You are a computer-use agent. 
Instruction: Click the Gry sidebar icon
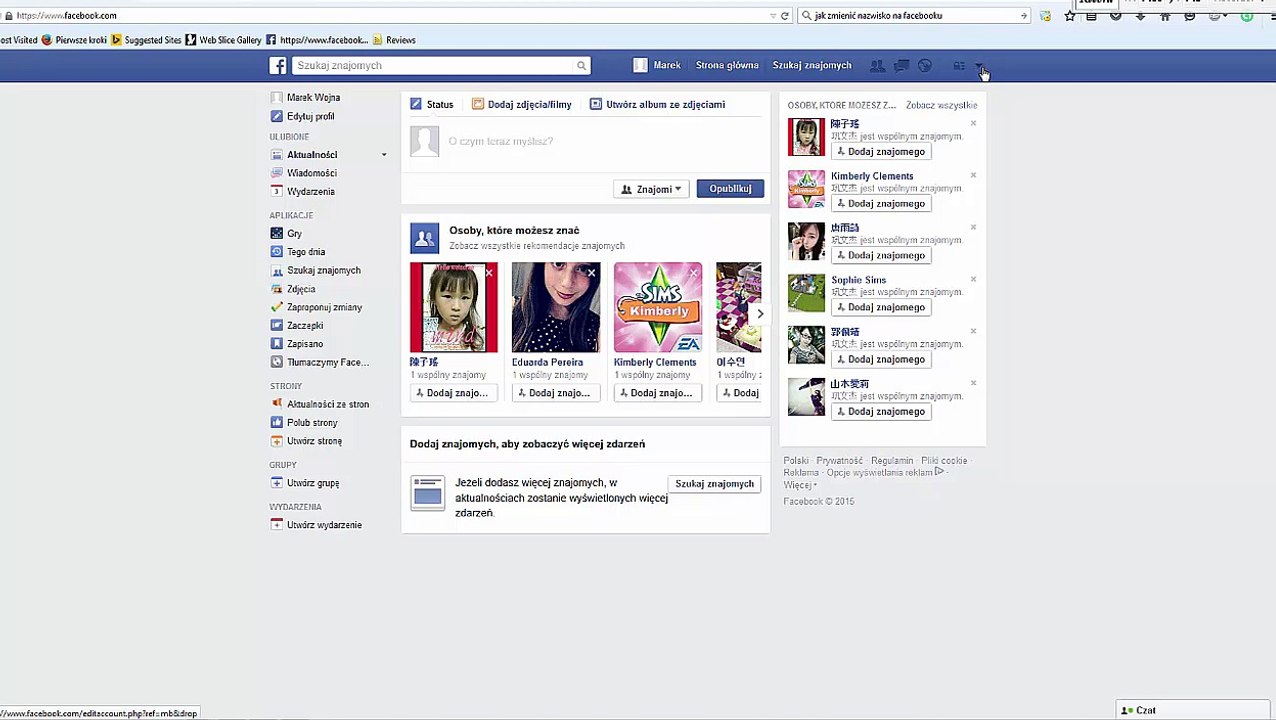click(277, 233)
